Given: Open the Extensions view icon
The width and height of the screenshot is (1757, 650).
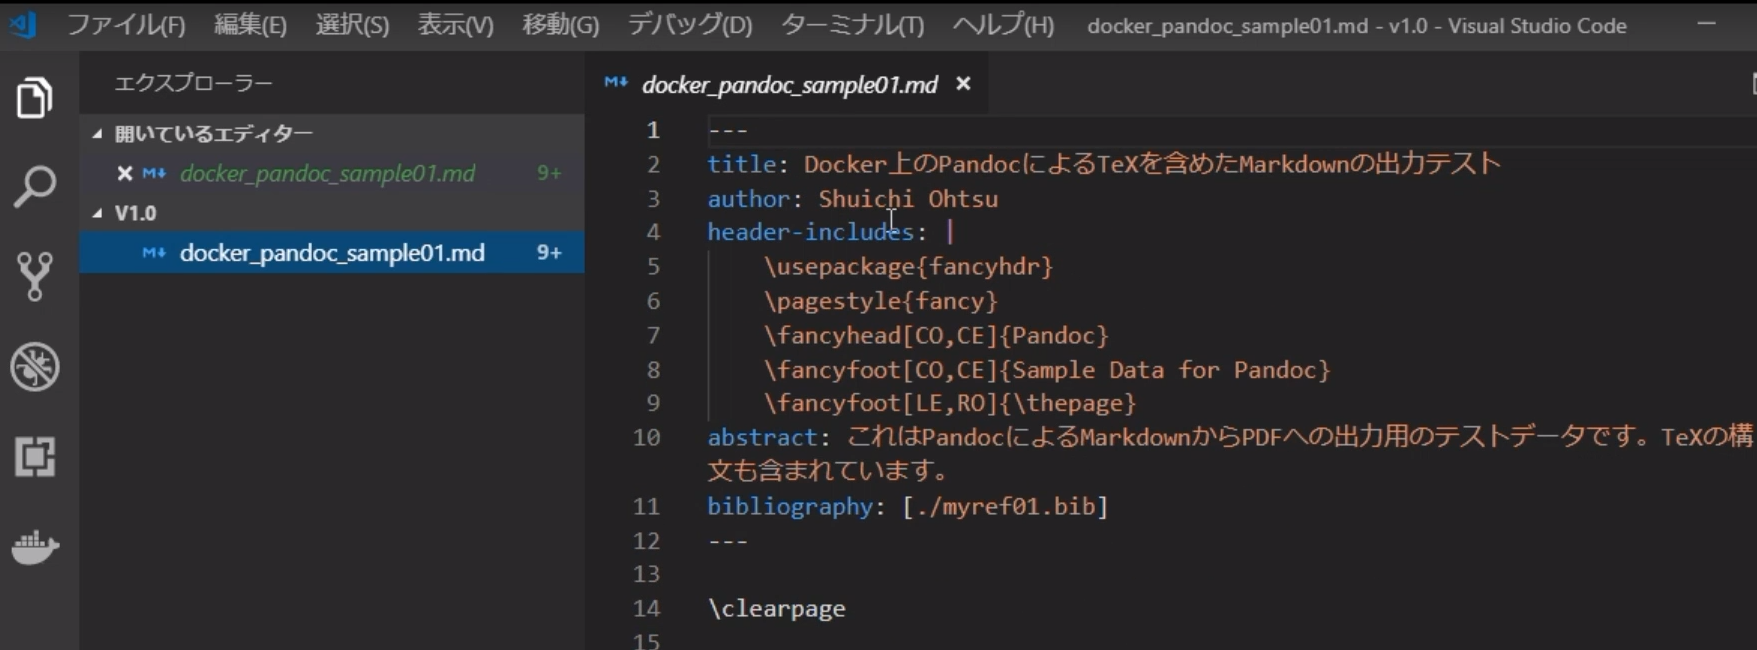Looking at the screenshot, I should [x=35, y=456].
